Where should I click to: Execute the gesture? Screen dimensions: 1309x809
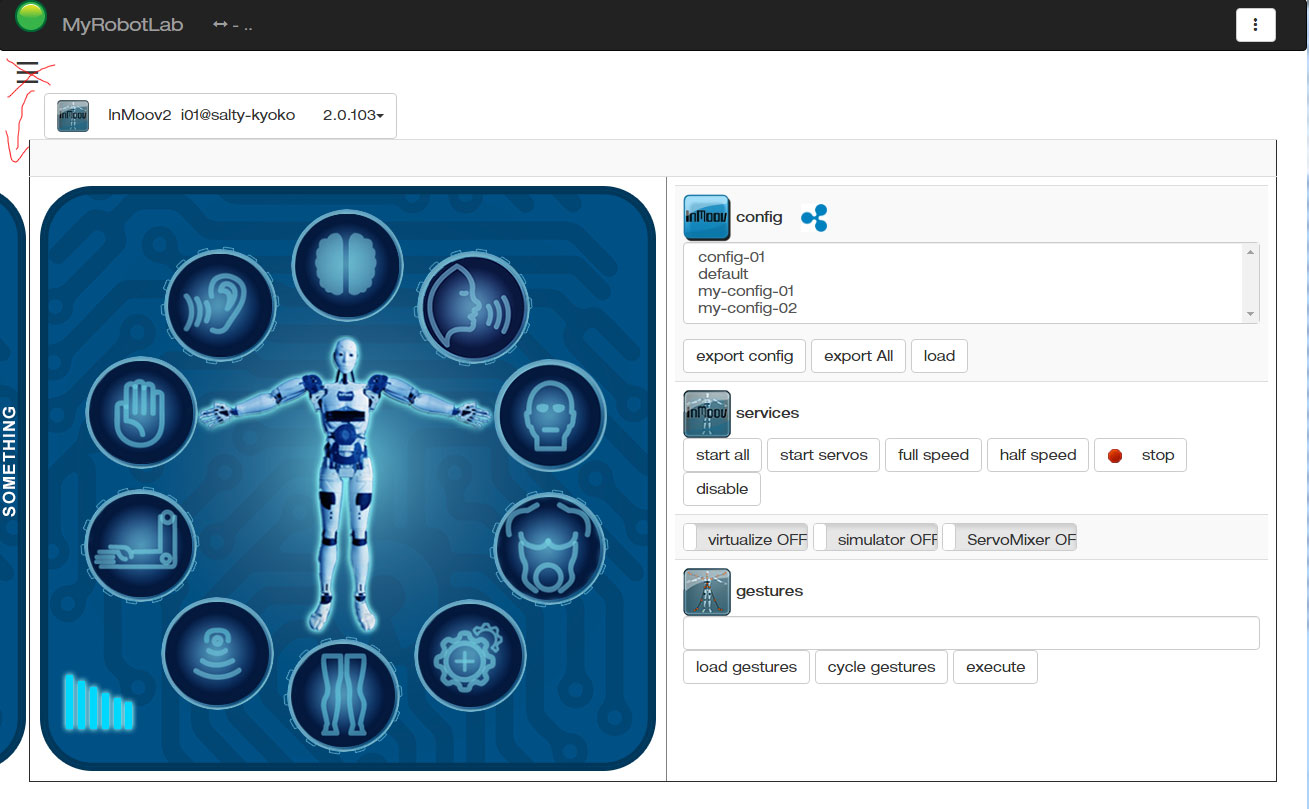pos(995,667)
